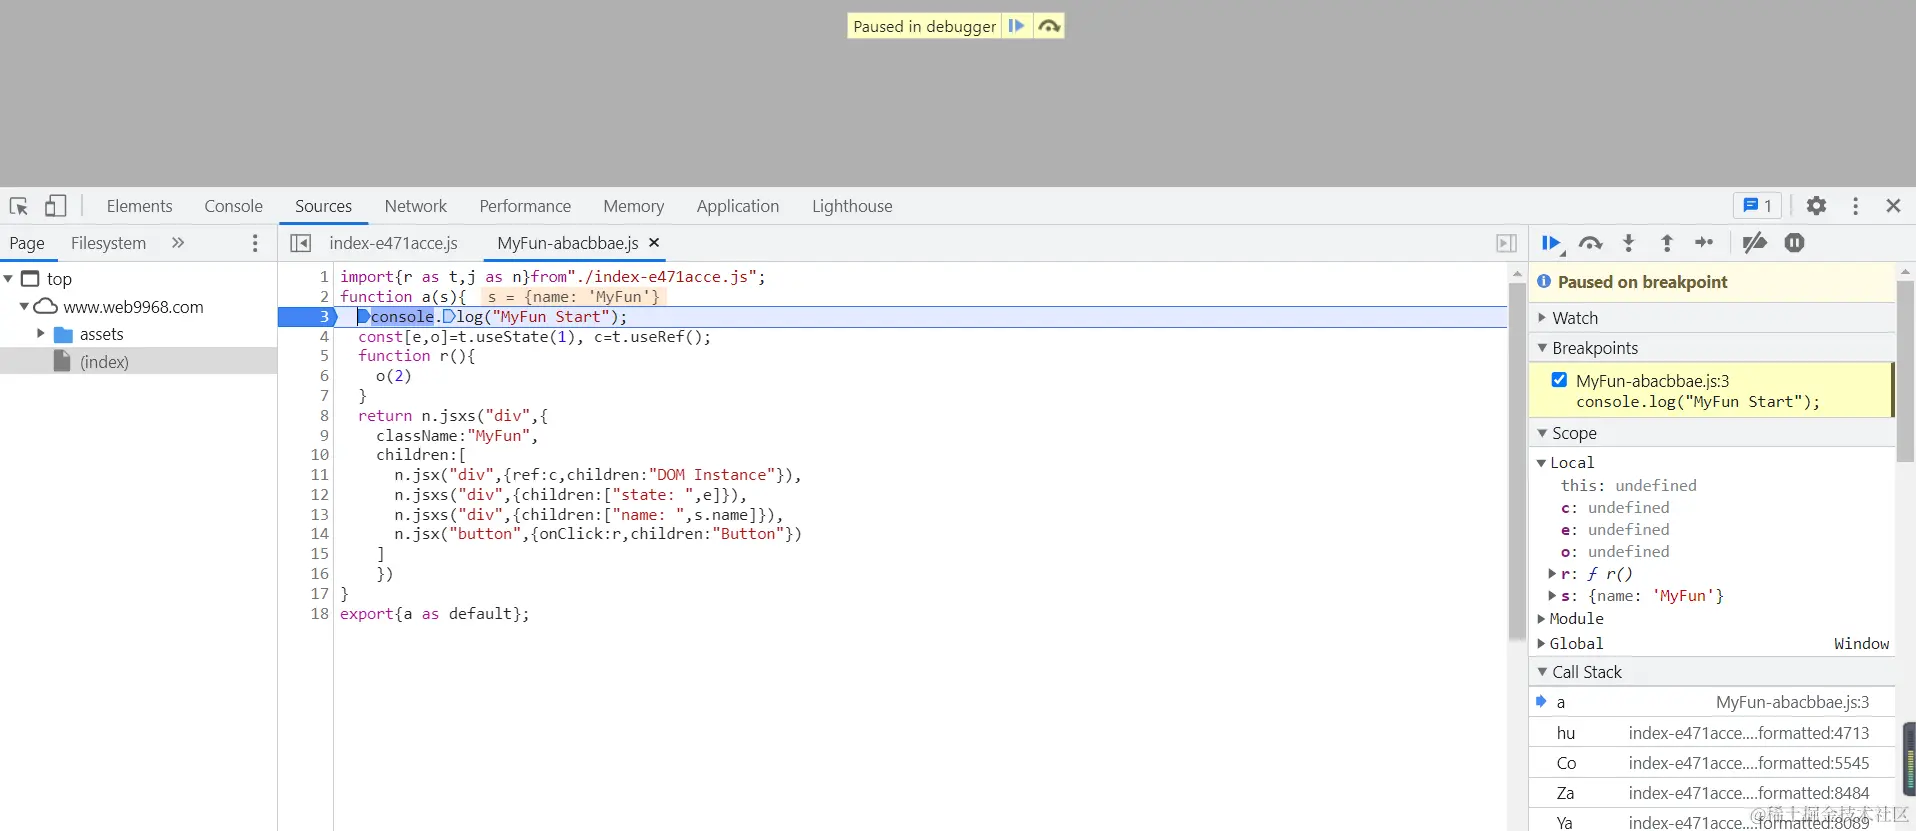The width and height of the screenshot is (1916, 831).
Task: Toggle breakpoint on line number 3
Action: [323, 317]
